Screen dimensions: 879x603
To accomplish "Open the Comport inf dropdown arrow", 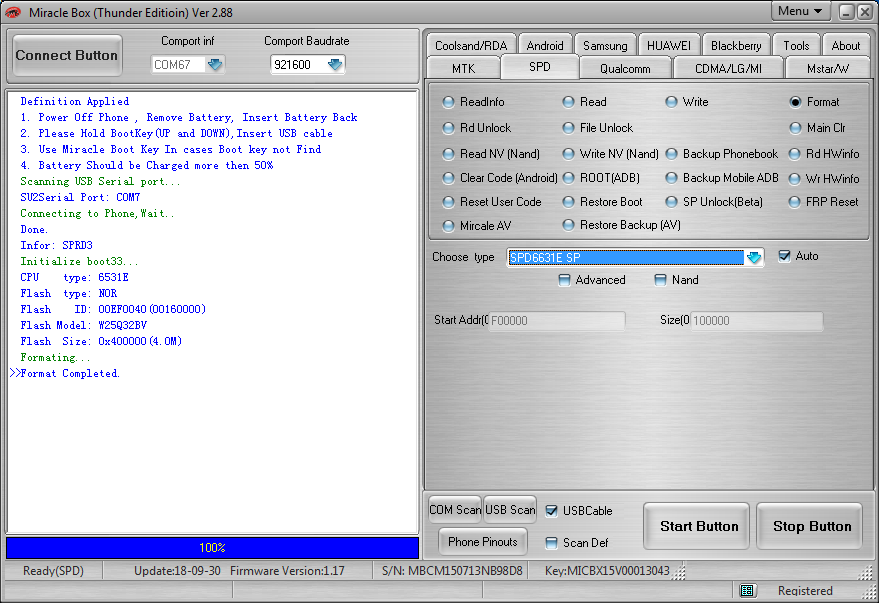I will 215,64.
